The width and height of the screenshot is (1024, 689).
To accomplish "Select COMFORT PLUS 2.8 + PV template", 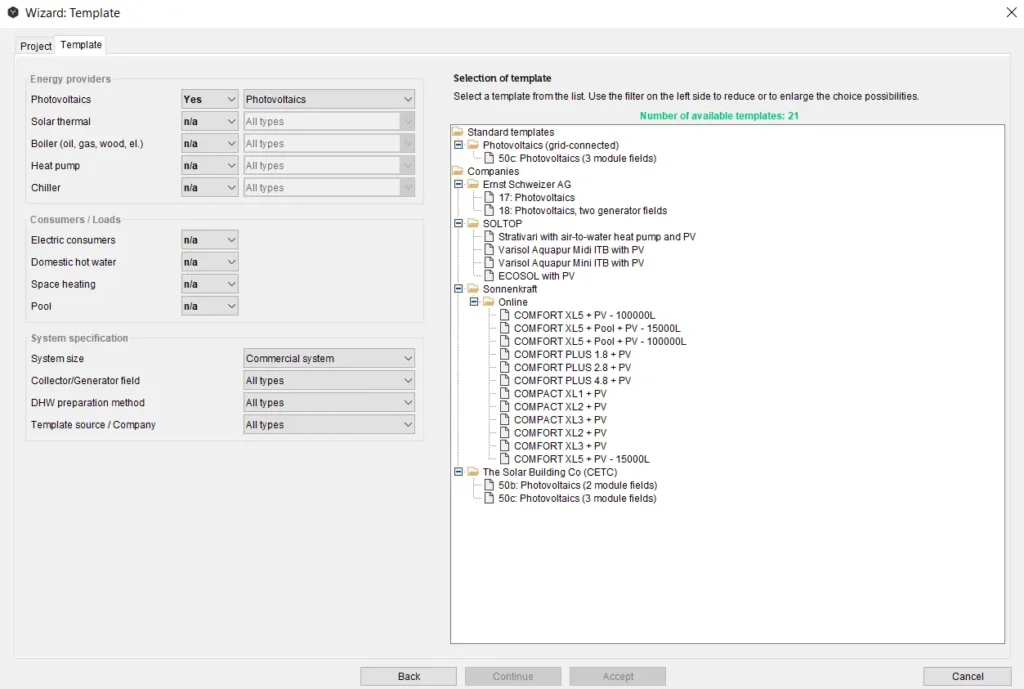I will 572,367.
